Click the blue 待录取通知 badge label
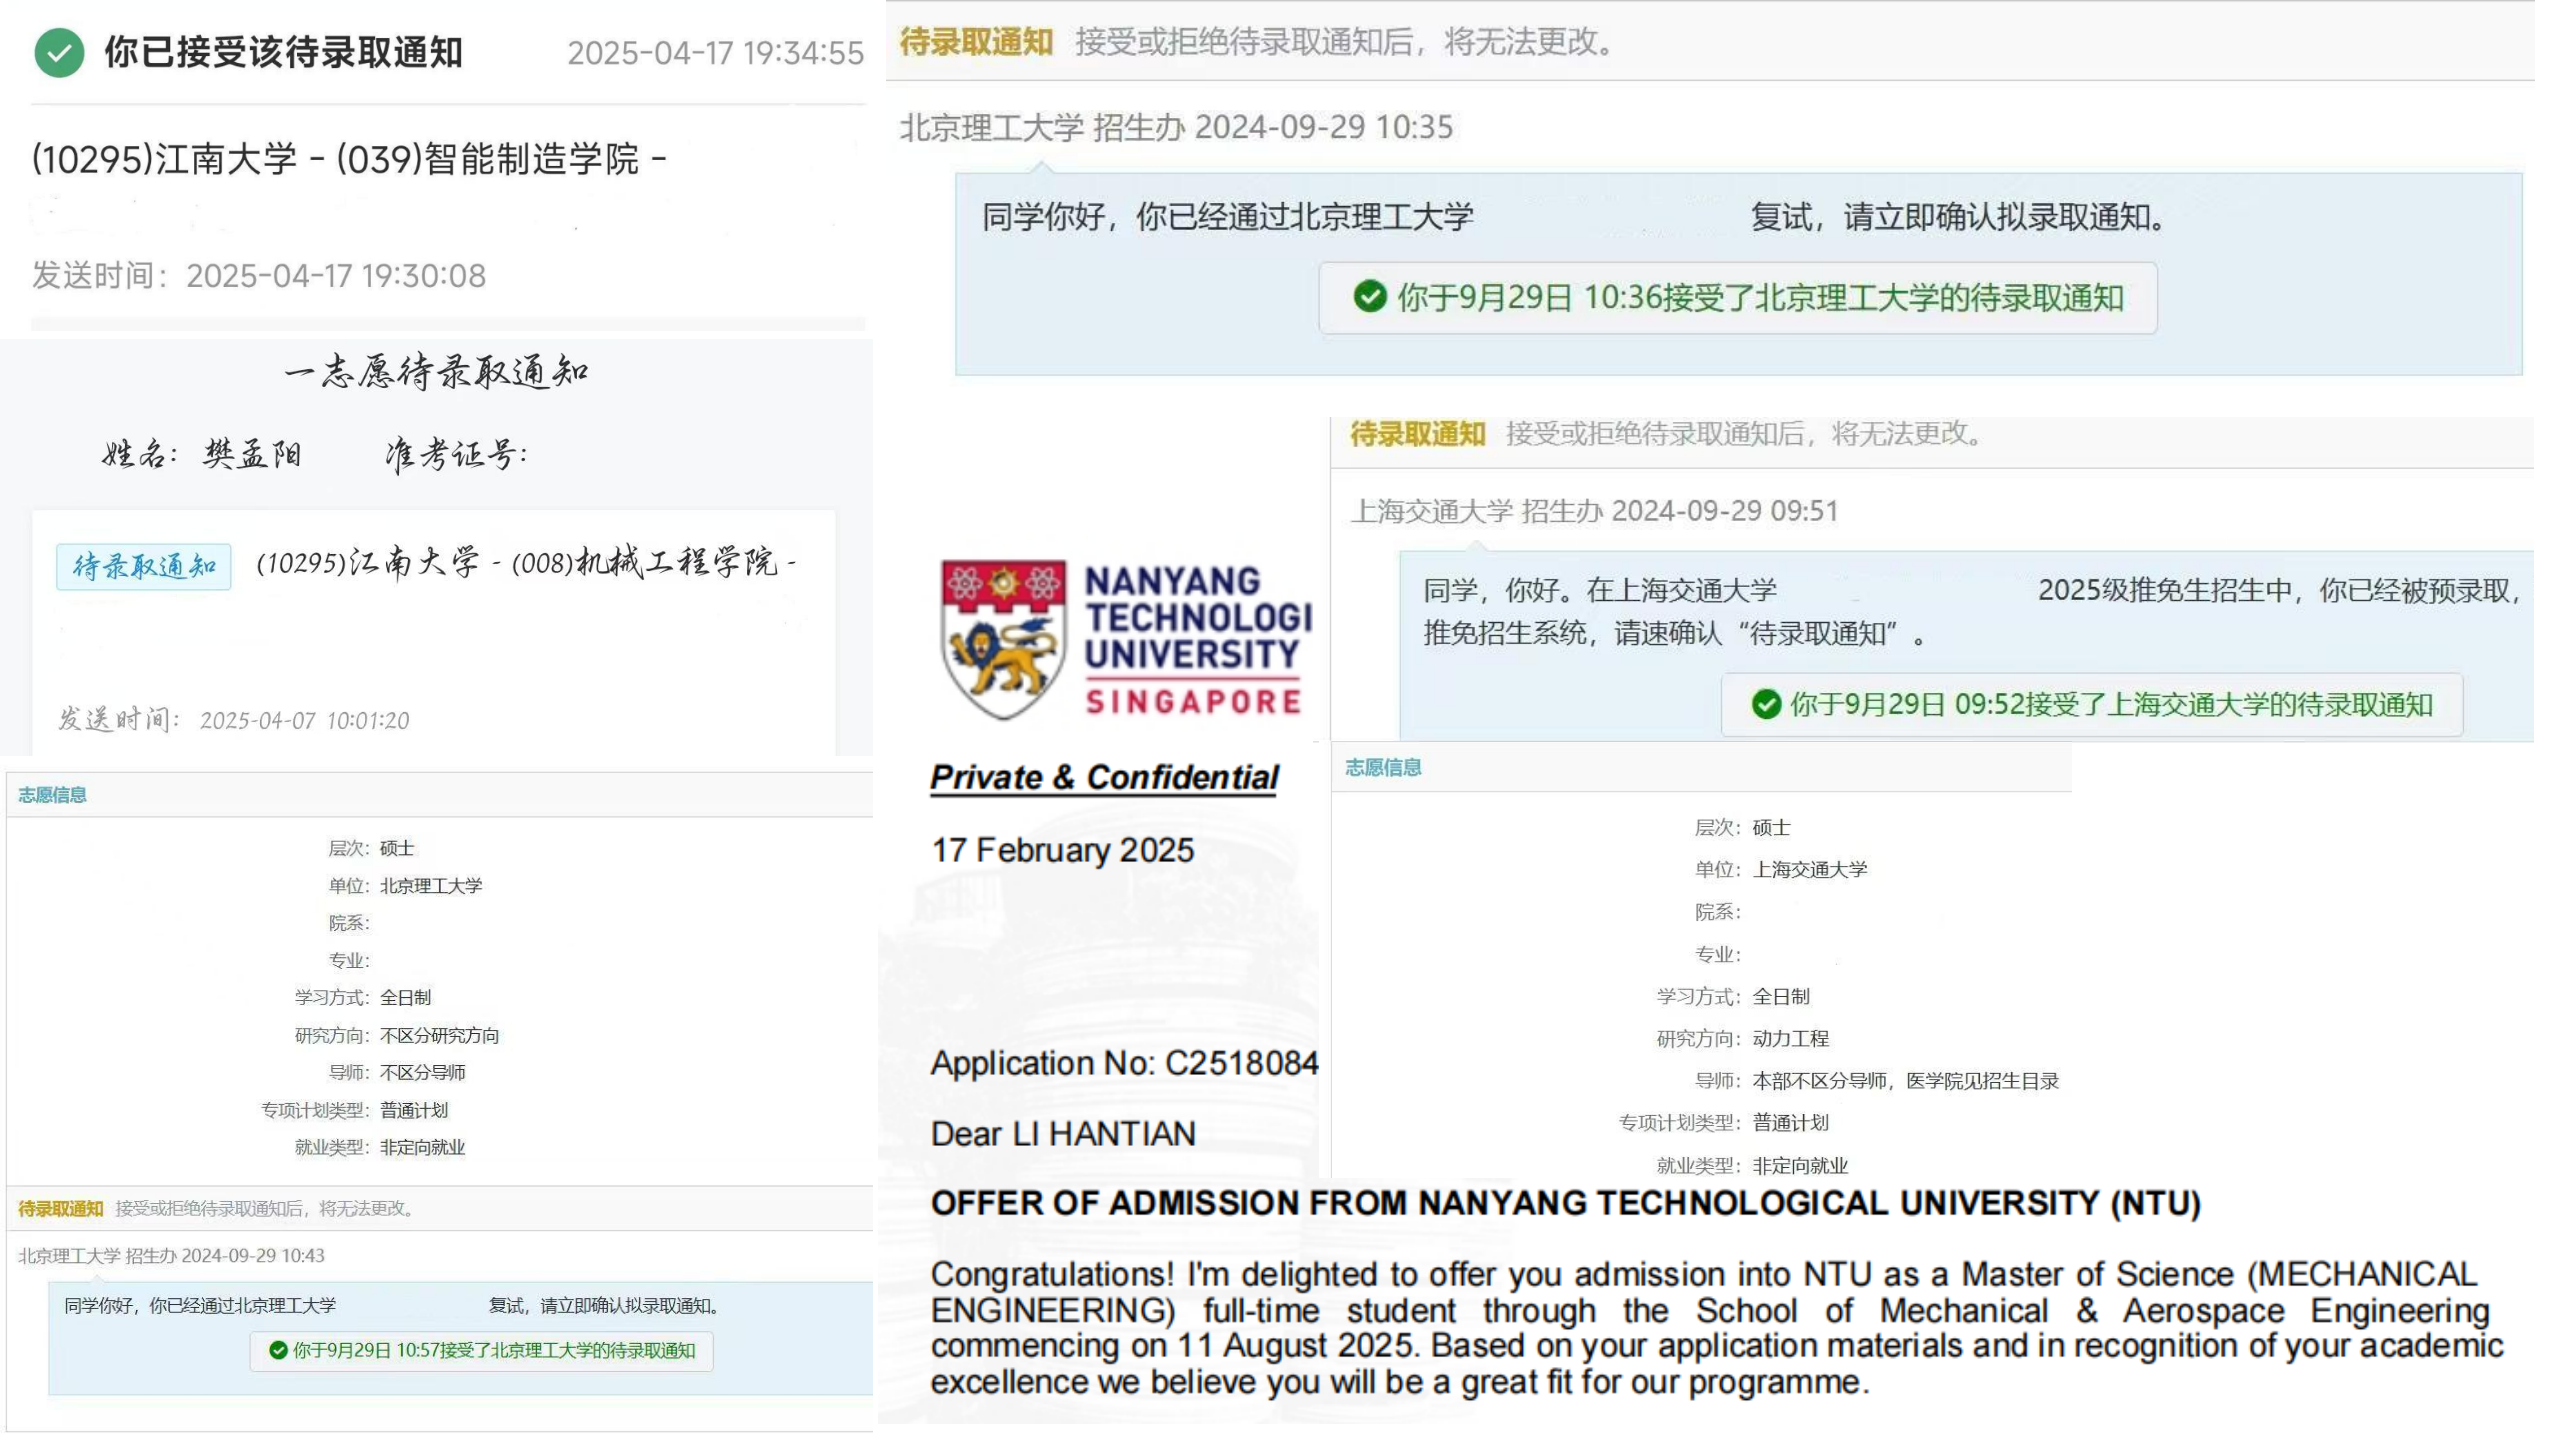 [144, 567]
